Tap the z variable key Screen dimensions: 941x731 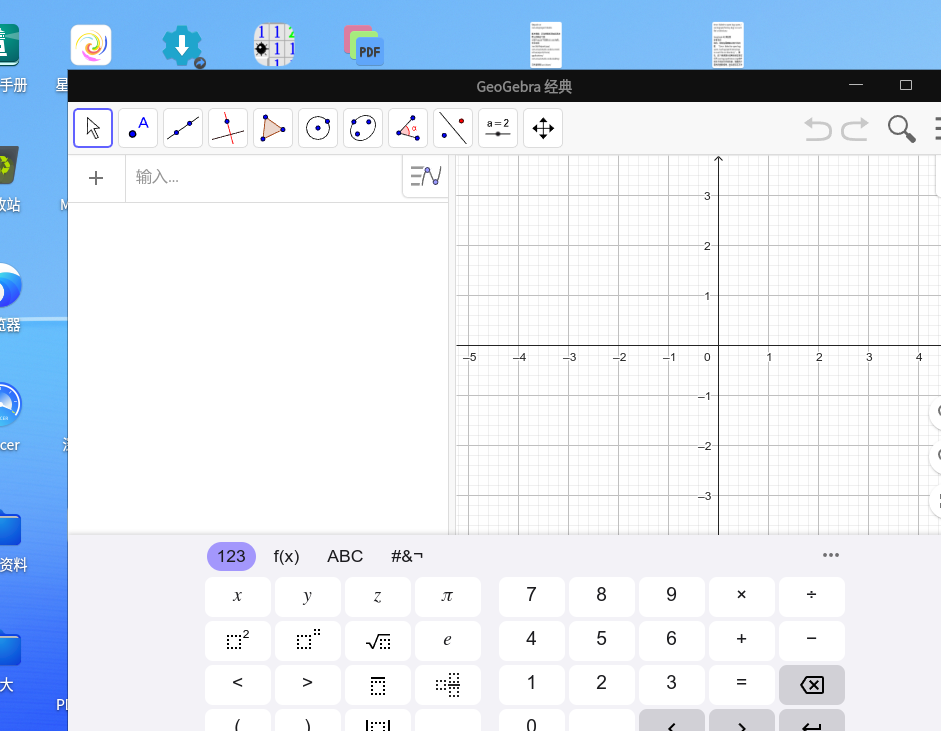[378, 597]
